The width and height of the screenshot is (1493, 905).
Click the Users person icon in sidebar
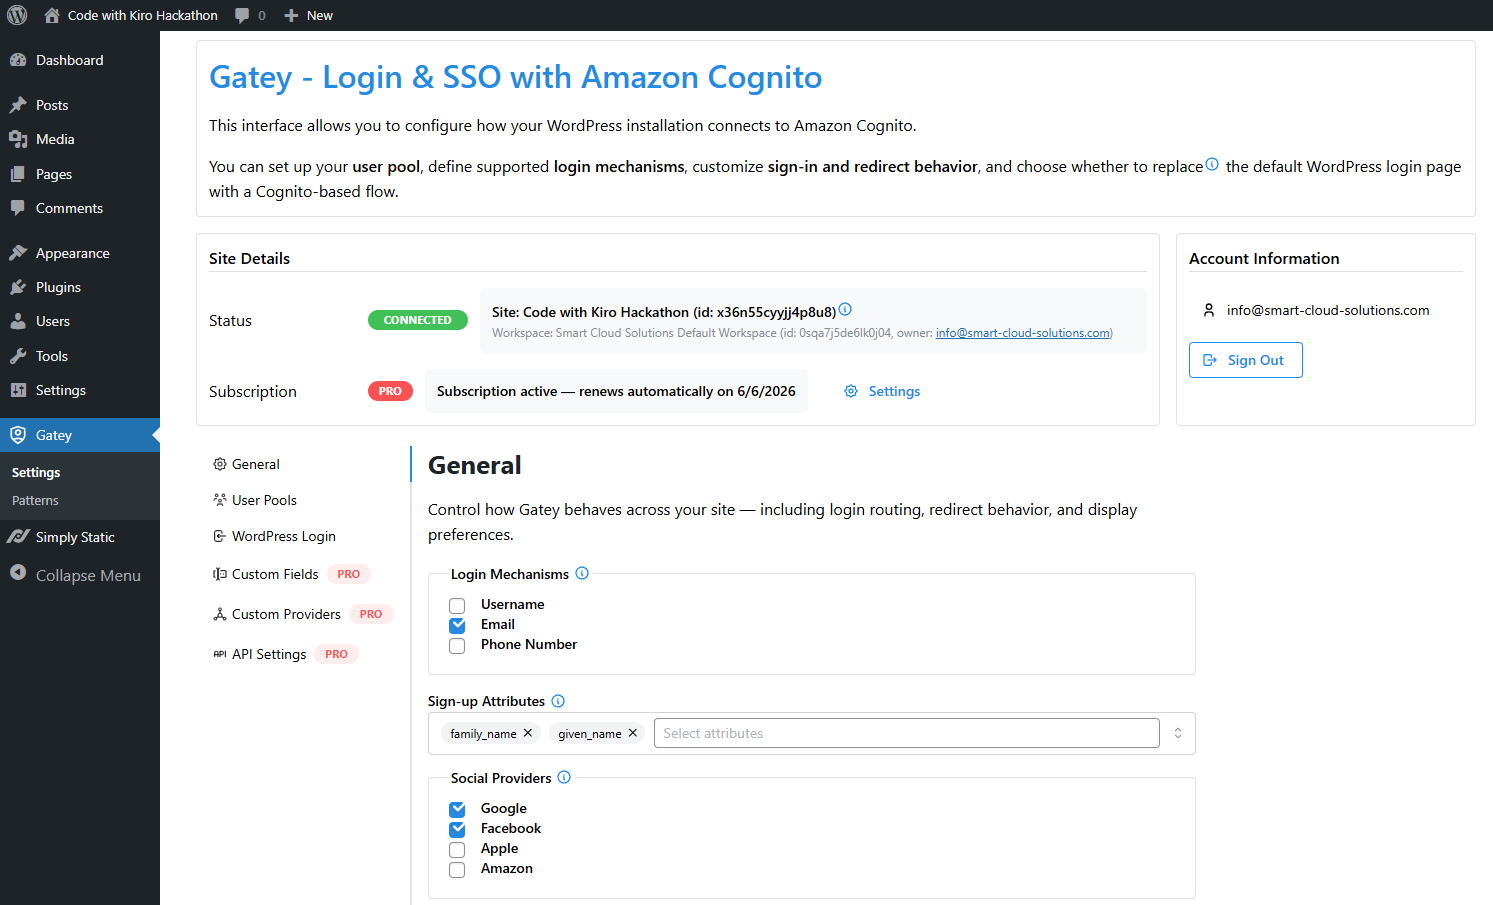pyautogui.click(x=18, y=321)
